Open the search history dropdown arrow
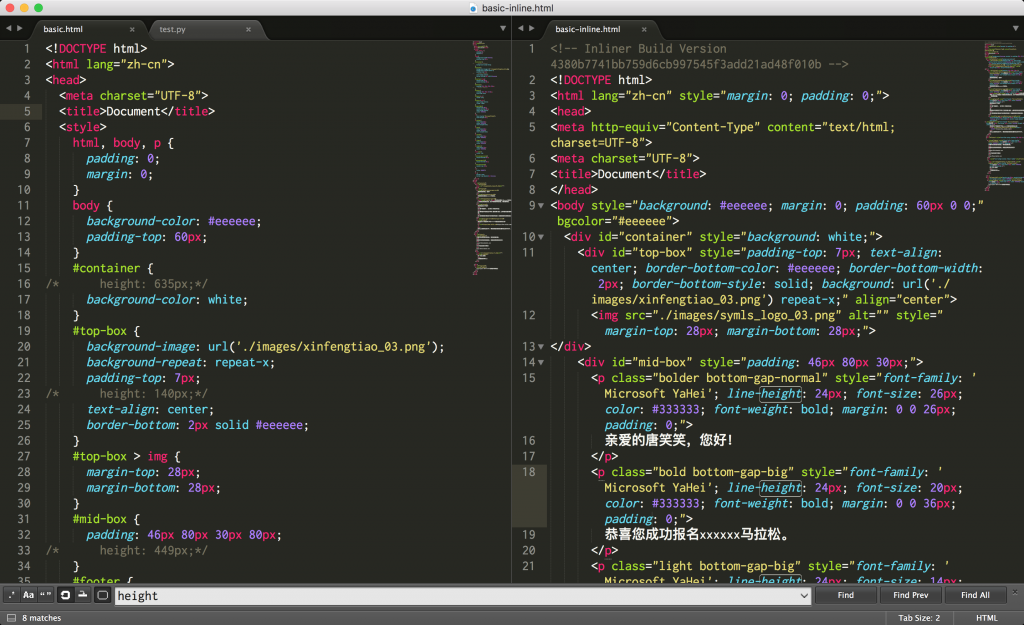Screen dimensions: 1024x625 coord(804,596)
